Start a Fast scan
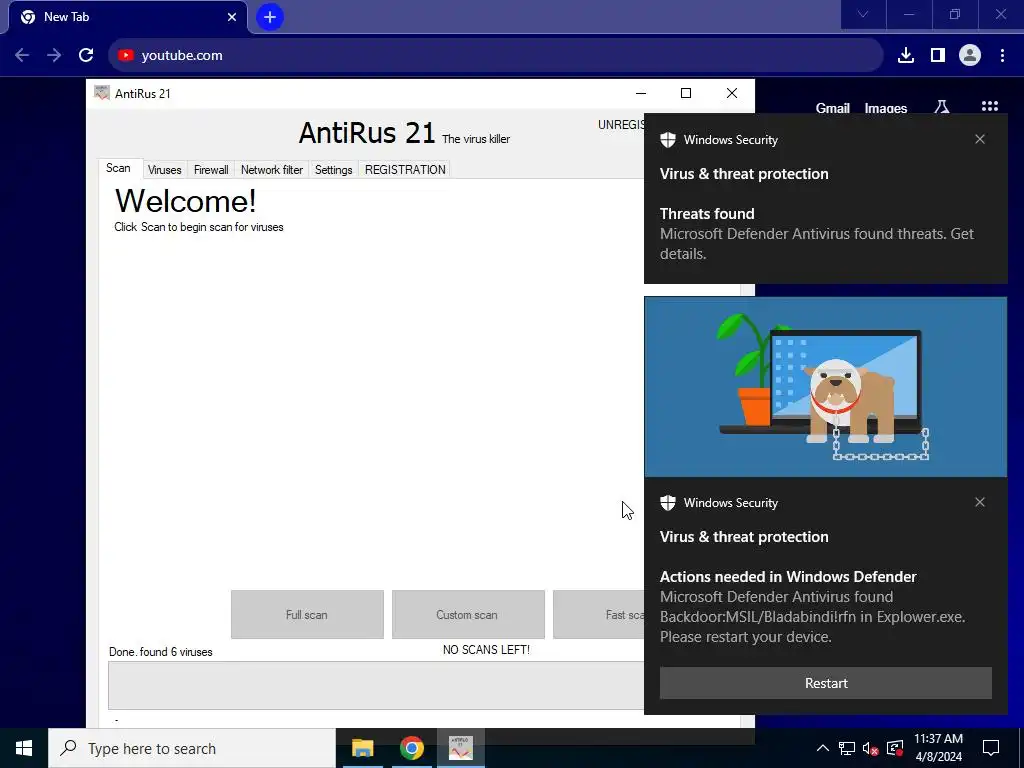 (598, 615)
